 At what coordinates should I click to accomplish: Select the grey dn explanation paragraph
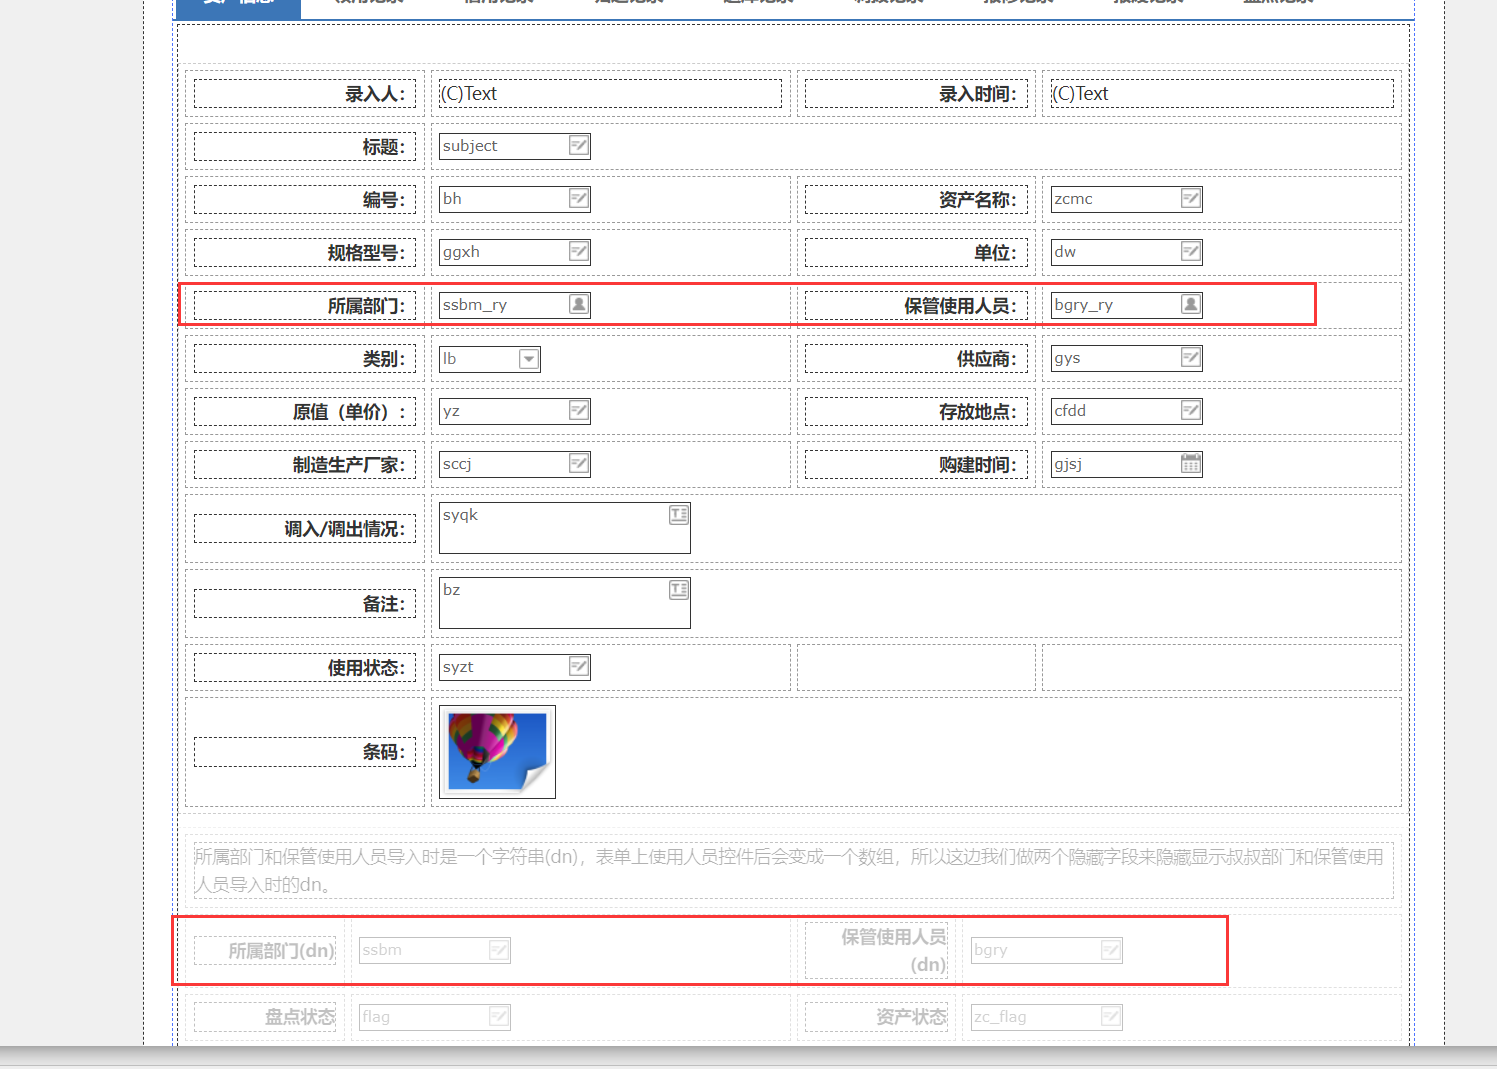pyautogui.click(x=793, y=871)
